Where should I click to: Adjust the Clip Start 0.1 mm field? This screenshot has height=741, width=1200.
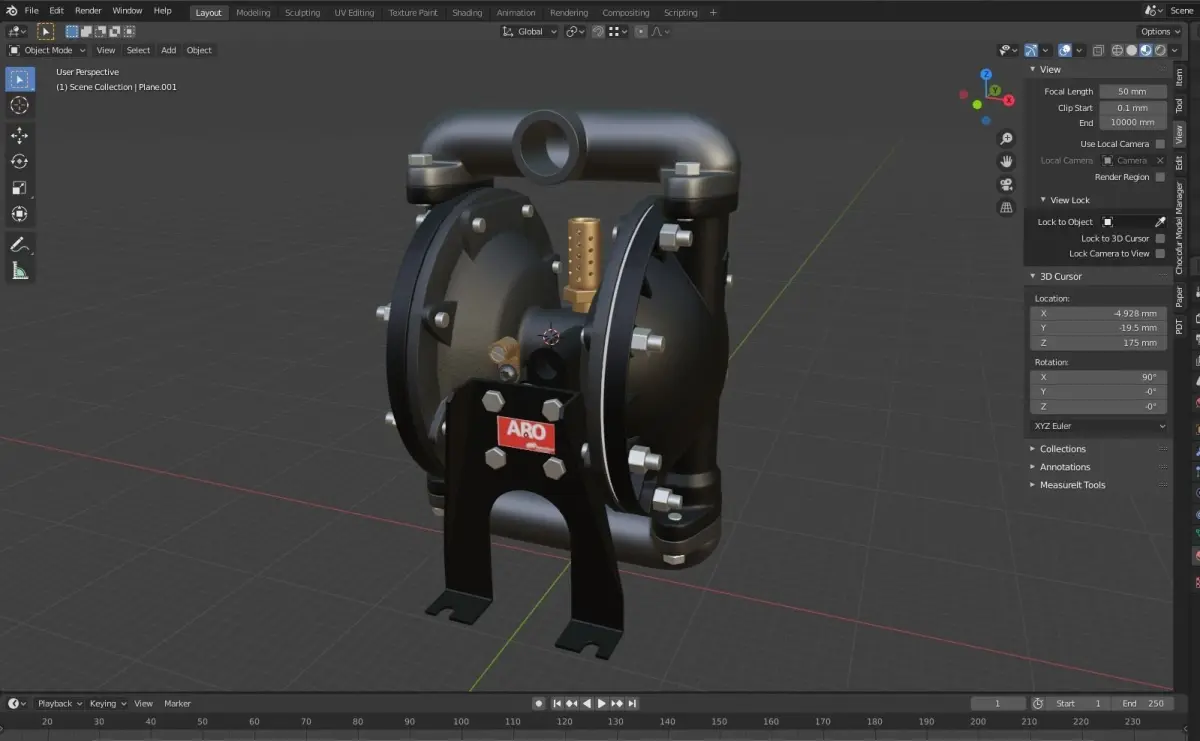click(1133, 107)
